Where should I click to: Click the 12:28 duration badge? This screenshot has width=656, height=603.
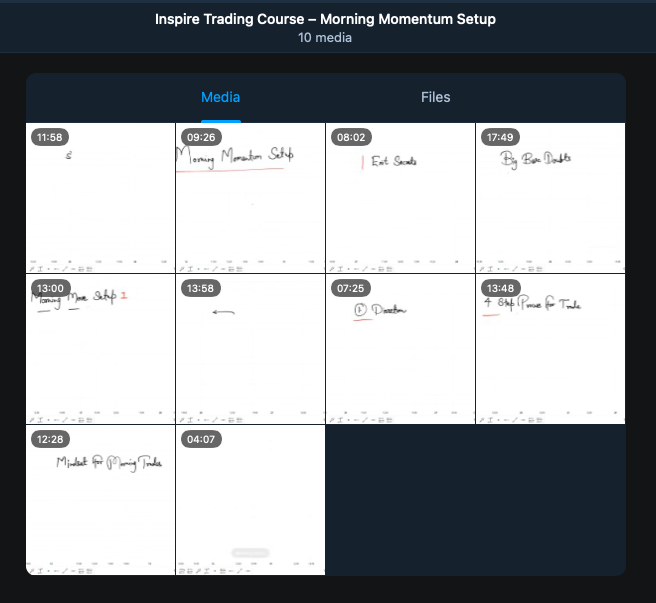(48, 439)
